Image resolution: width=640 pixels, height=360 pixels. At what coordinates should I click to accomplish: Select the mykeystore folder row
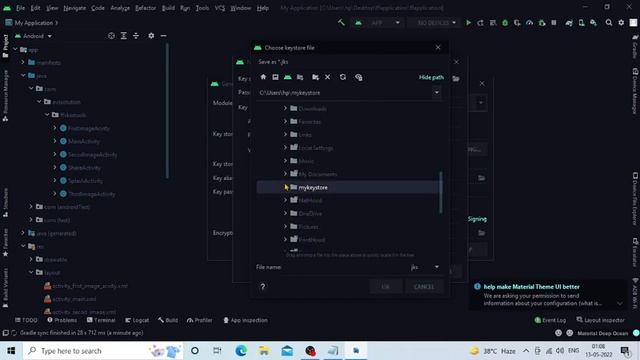348,187
